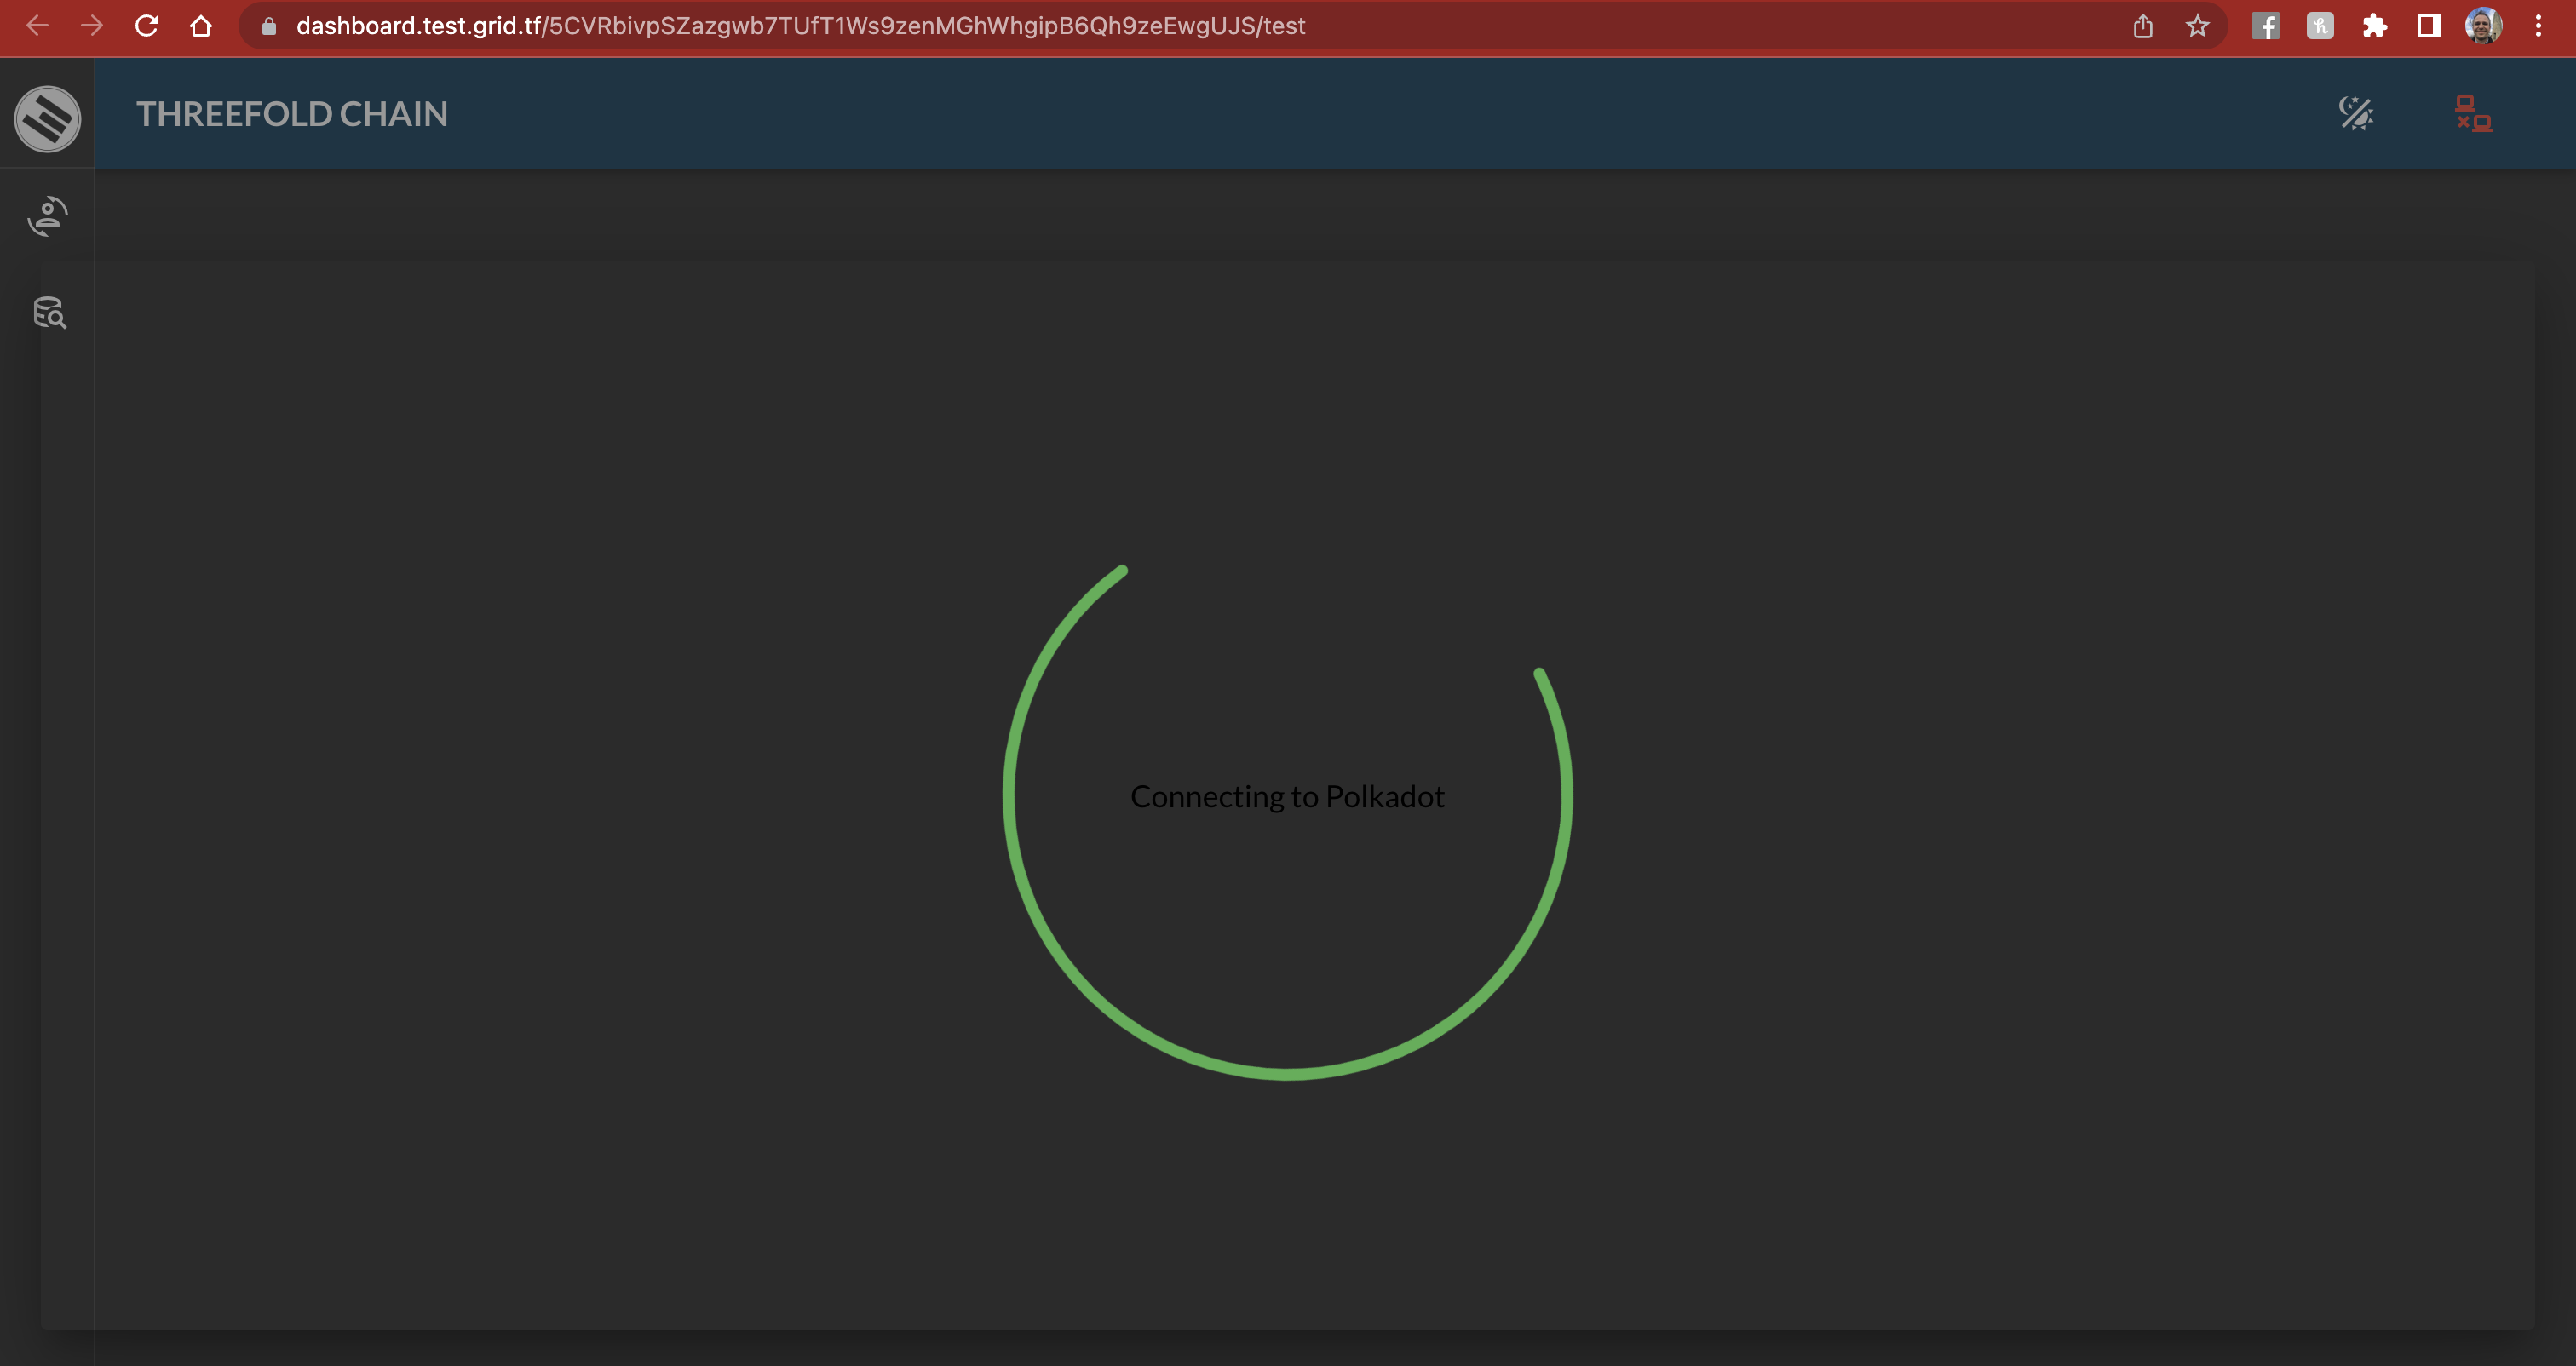Click the address bar URL field
Viewport: 2576px width, 1366px height.
(x=800, y=26)
